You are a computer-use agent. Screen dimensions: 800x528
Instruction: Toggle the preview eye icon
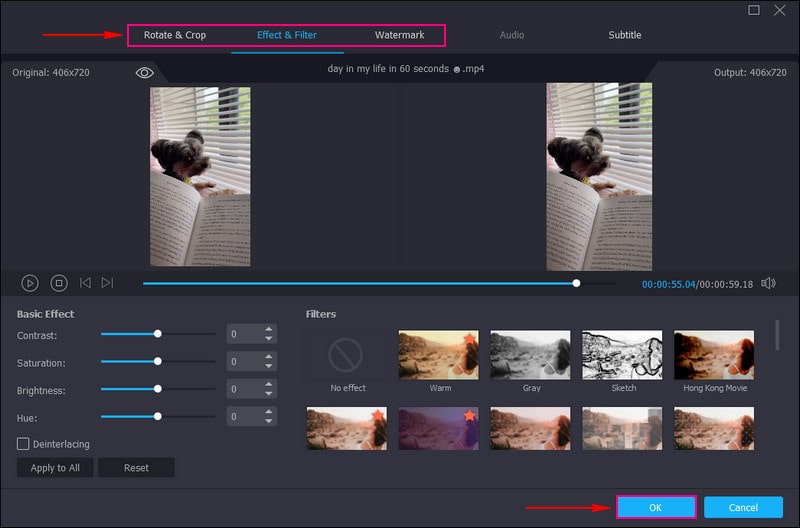(x=145, y=73)
